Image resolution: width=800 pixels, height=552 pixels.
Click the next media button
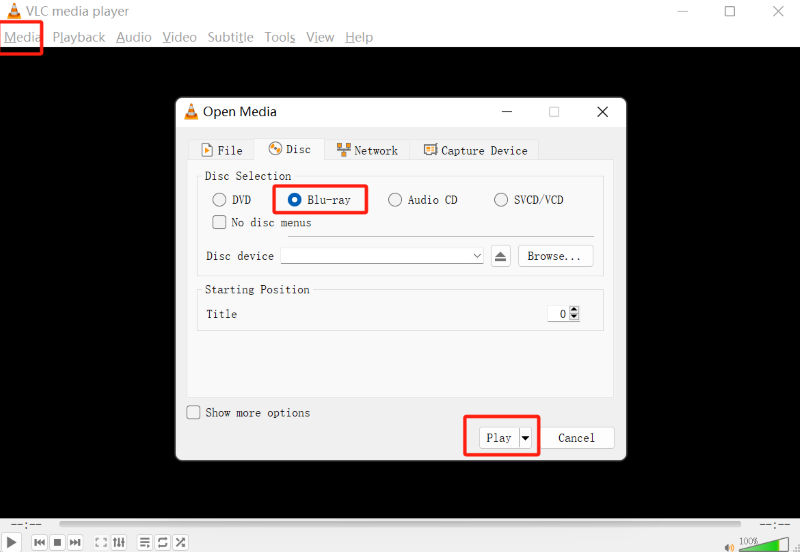[x=75, y=542]
